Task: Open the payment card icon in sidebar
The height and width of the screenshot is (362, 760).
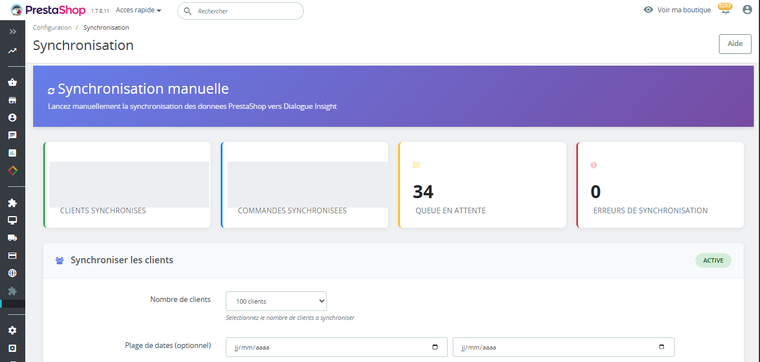Action: (x=13, y=255)
